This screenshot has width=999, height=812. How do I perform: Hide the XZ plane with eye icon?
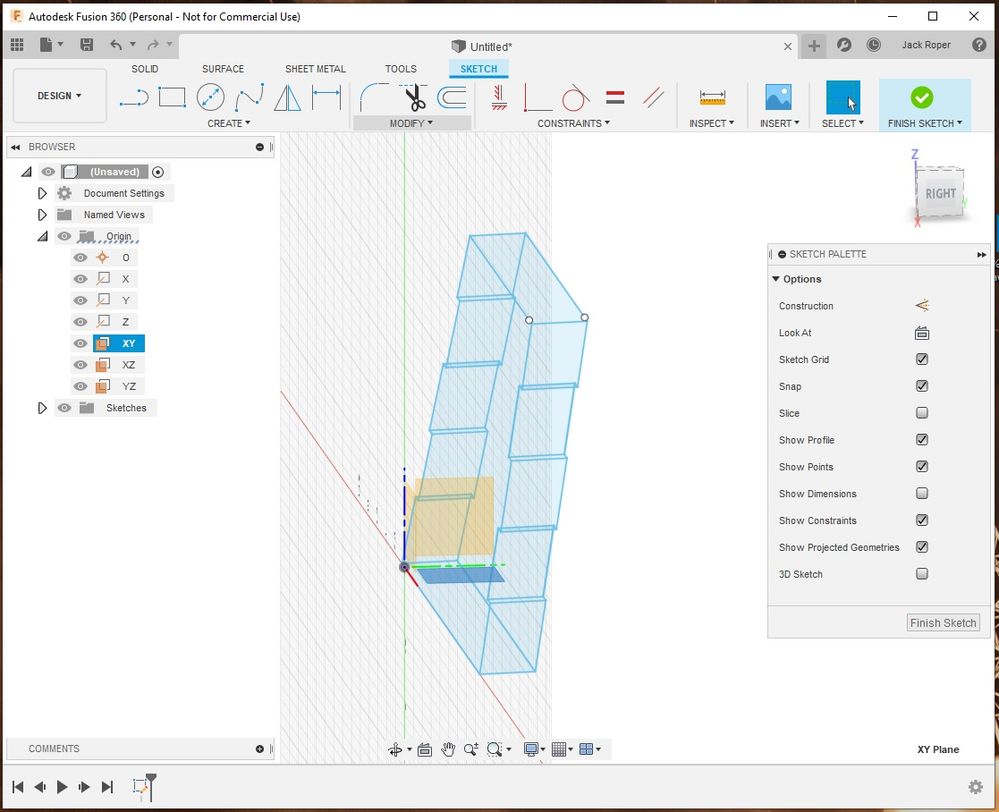click(80, 365)
